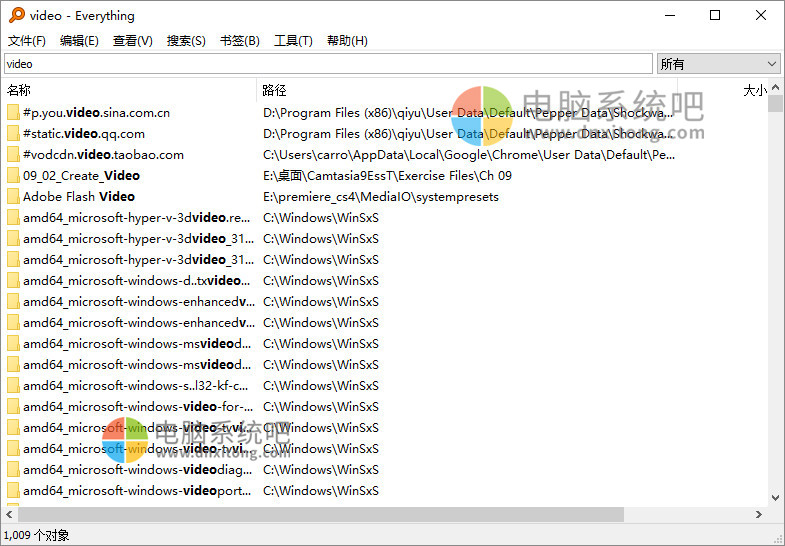
Task: Select name amd64_microsoft-windows-s..l32-kf-c...
Action: (x=136, y=386)
